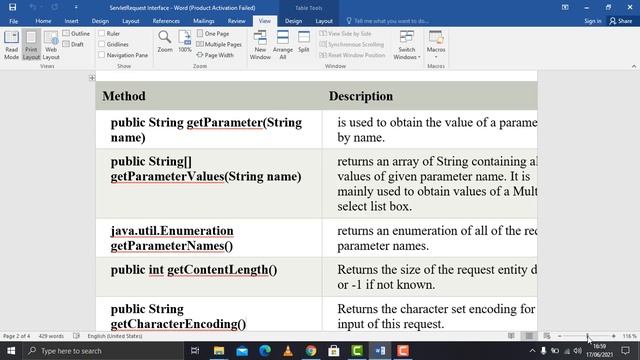Open the Mailings tab
The width and height of the screenshot is (640, 360).
(x=204, y=21)
